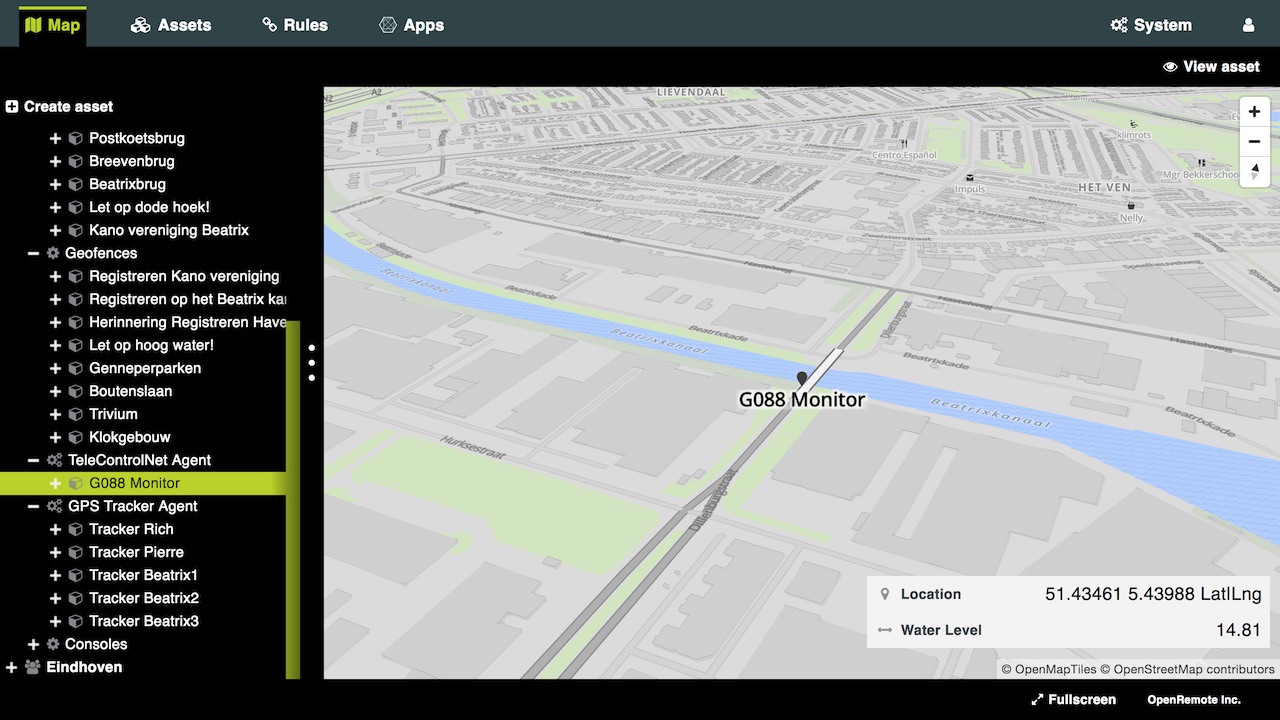This screenshot has width=1280, height=720.
Task: Click the Consoles gear icon
Action: [53, 644]
